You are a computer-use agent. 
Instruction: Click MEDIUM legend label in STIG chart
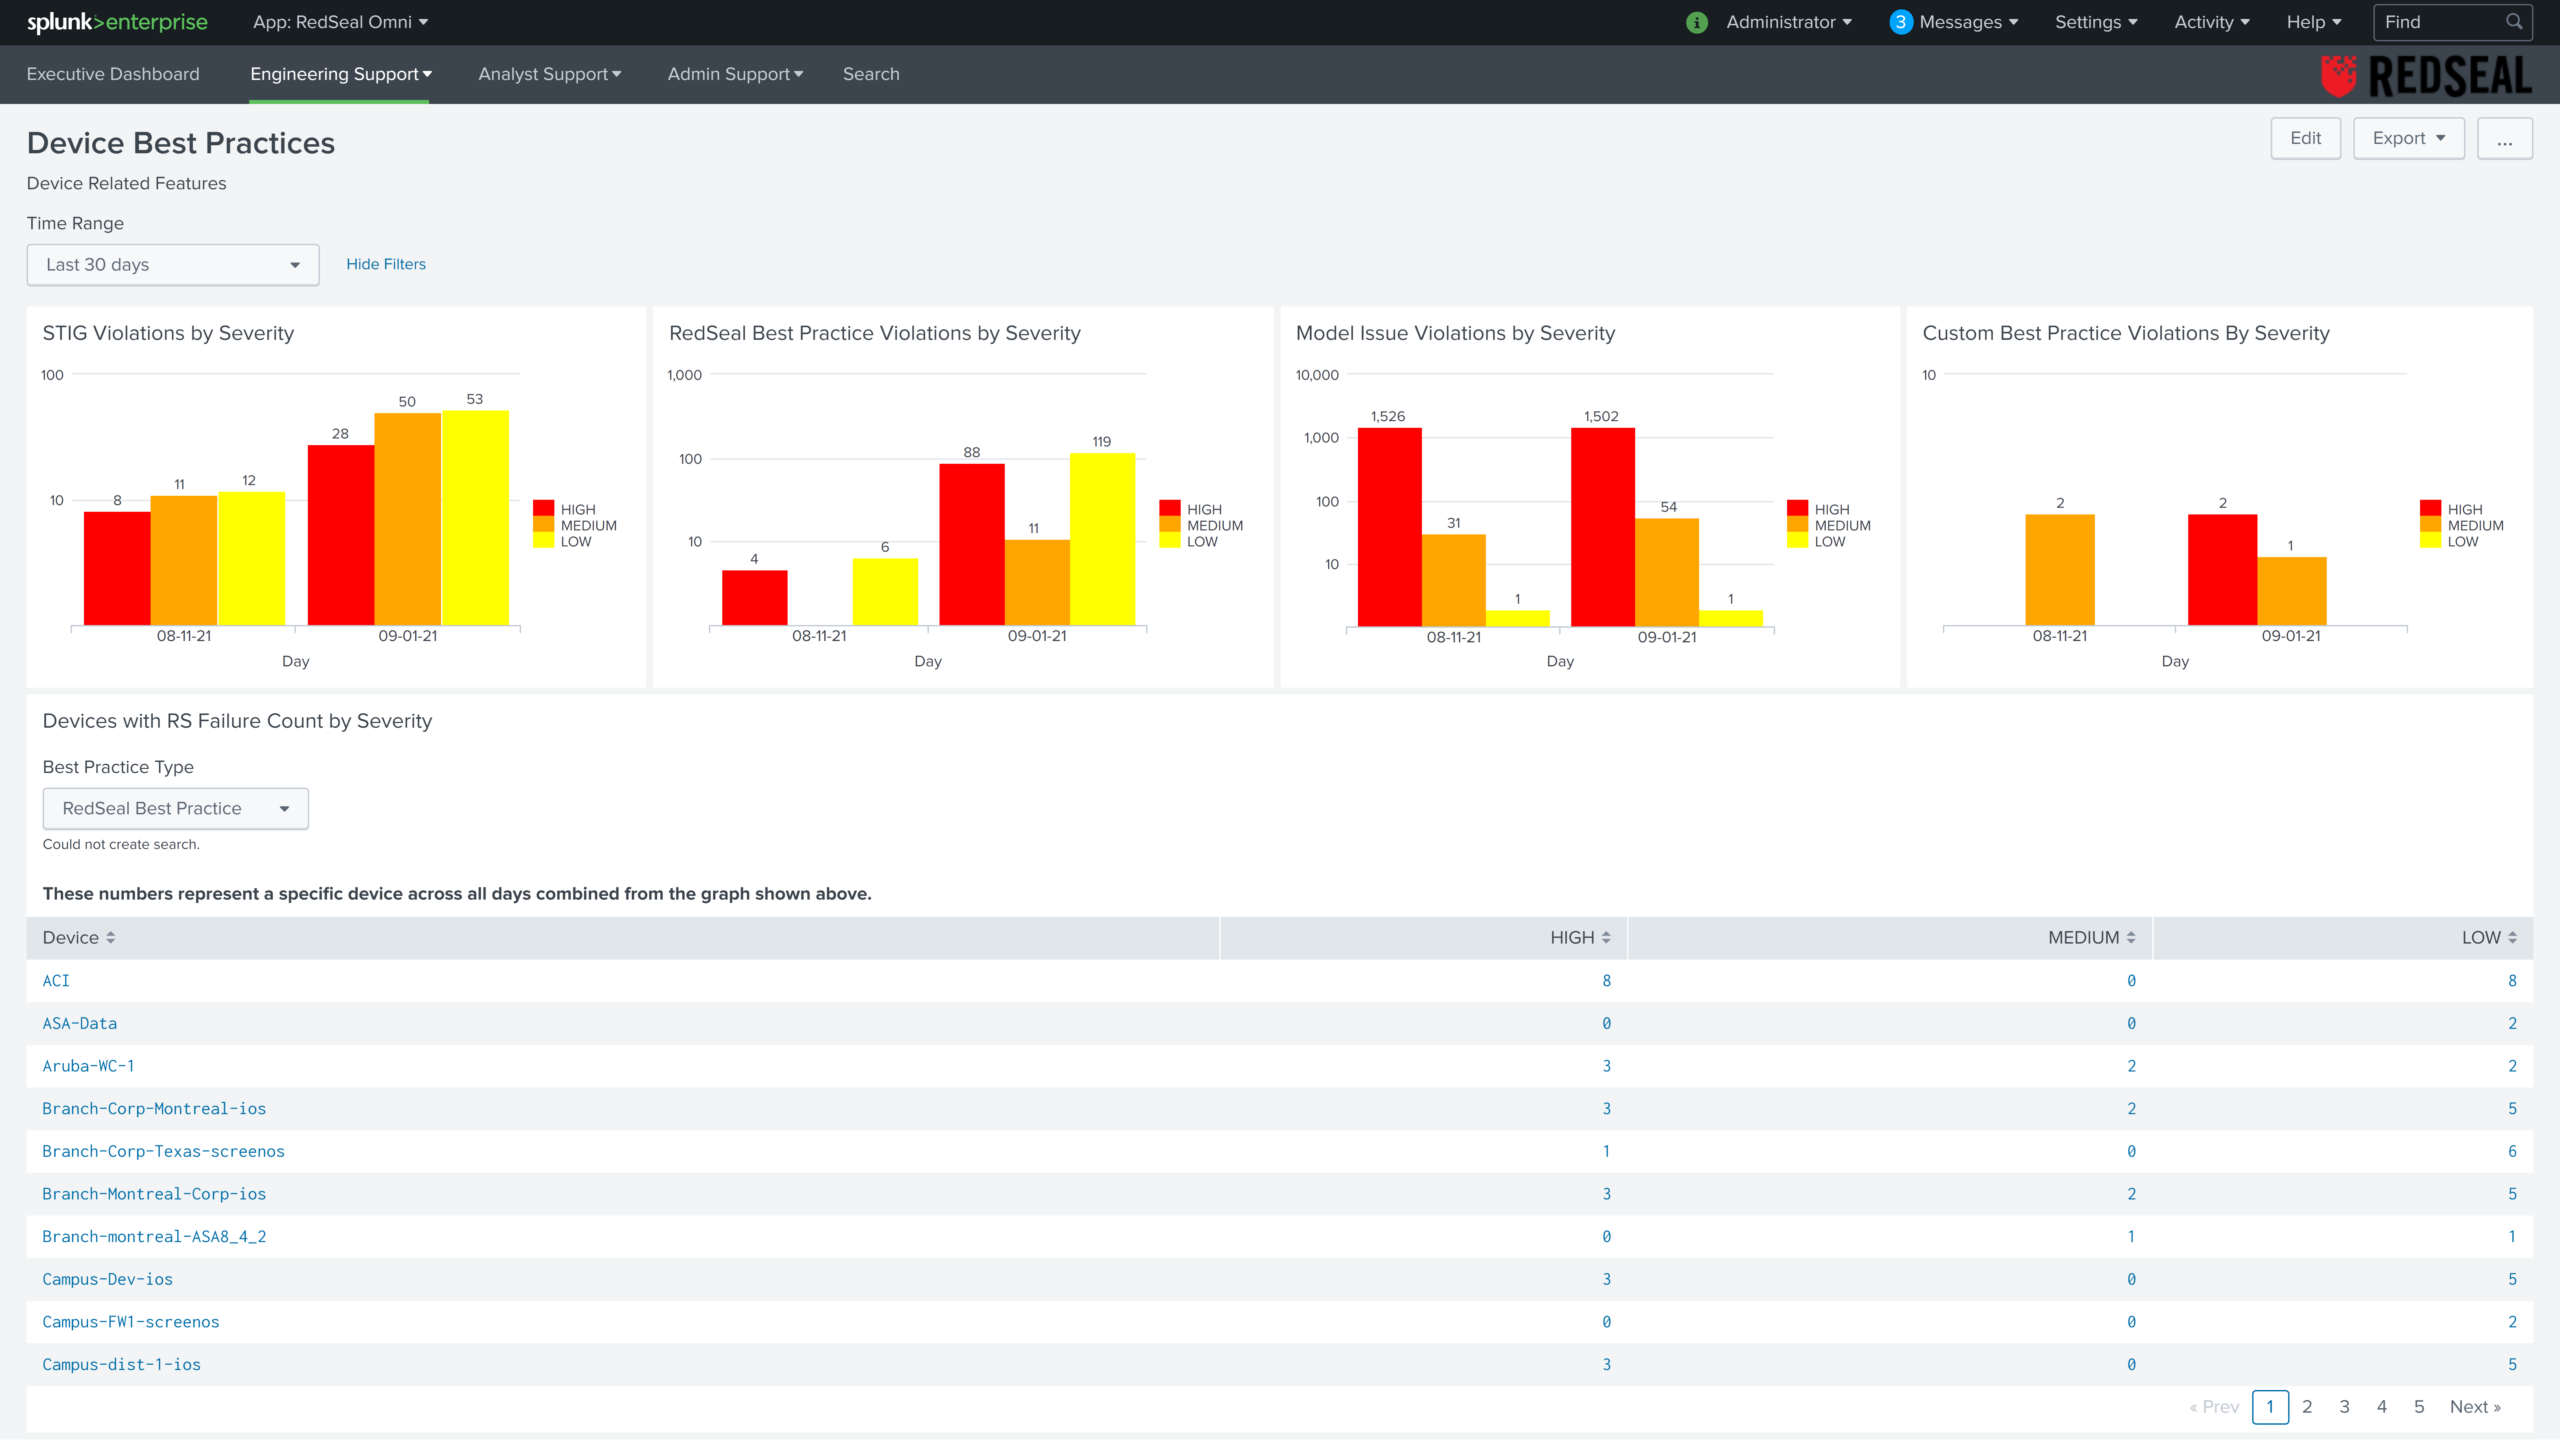[x=588, y=525]
